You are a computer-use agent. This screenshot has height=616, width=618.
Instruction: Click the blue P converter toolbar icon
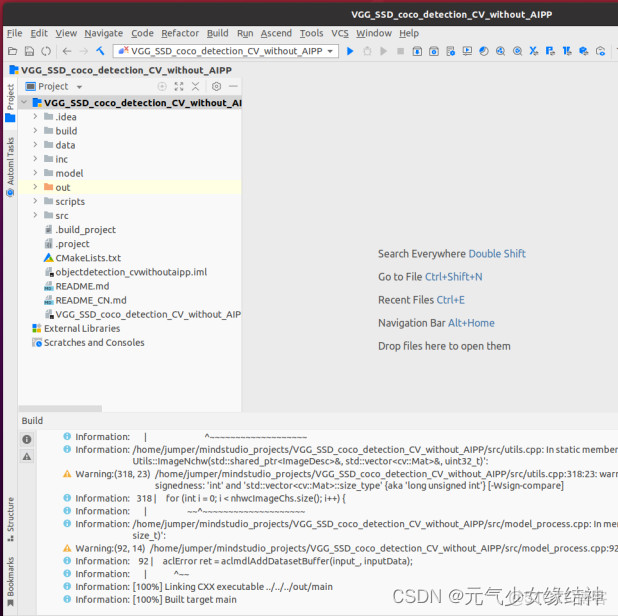click(x=550, y=51)
